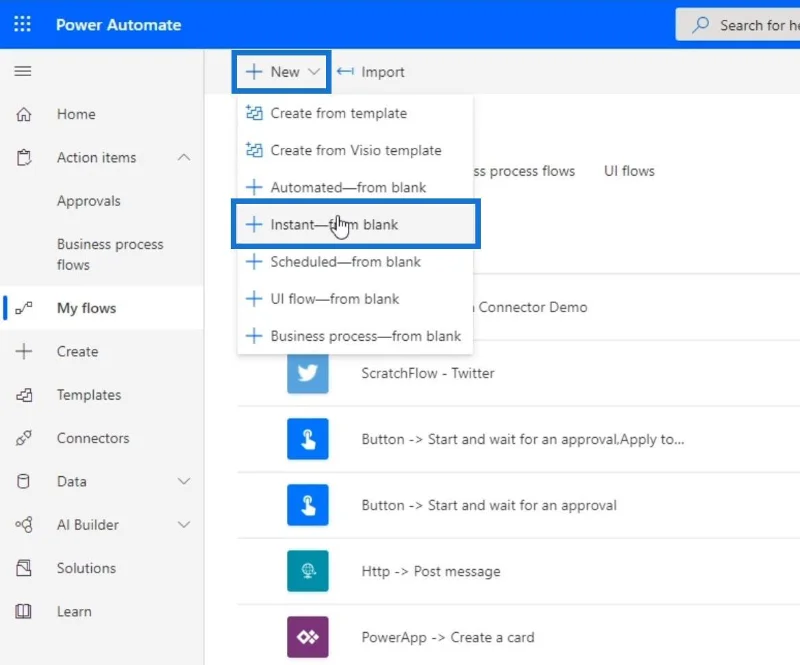Click the Learn book icon

click(x=23, y=611)
